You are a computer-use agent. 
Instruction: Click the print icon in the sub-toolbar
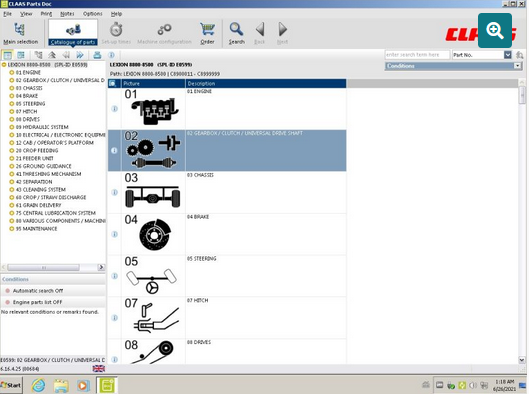pyautogui.click(x=97, y=55)
